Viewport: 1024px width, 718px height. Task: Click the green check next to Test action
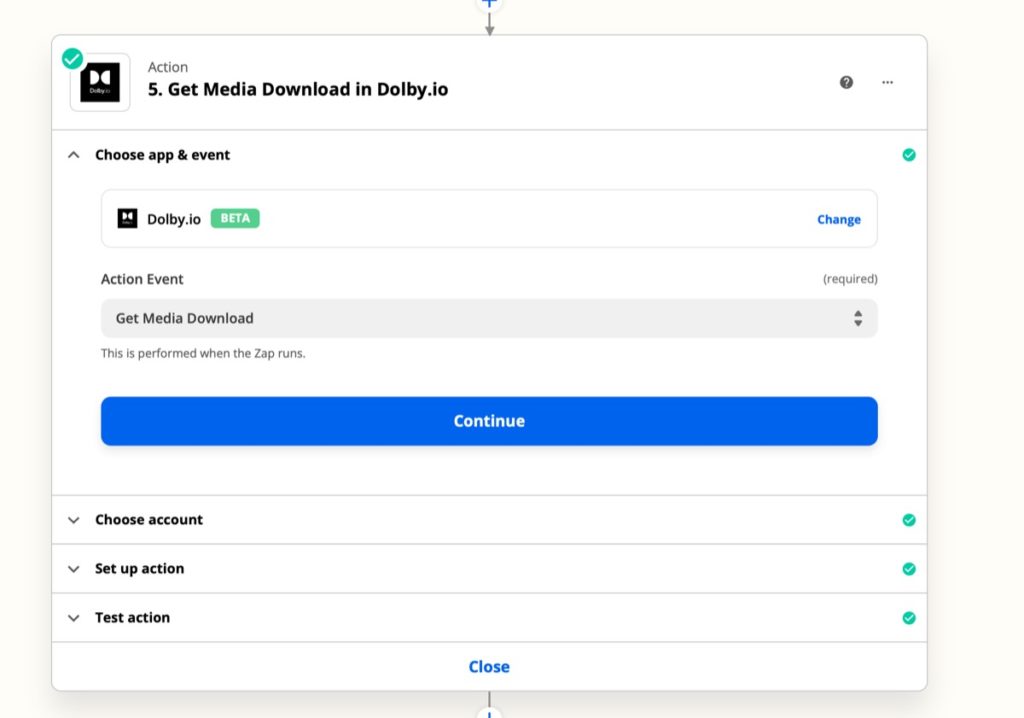[909, 618]
